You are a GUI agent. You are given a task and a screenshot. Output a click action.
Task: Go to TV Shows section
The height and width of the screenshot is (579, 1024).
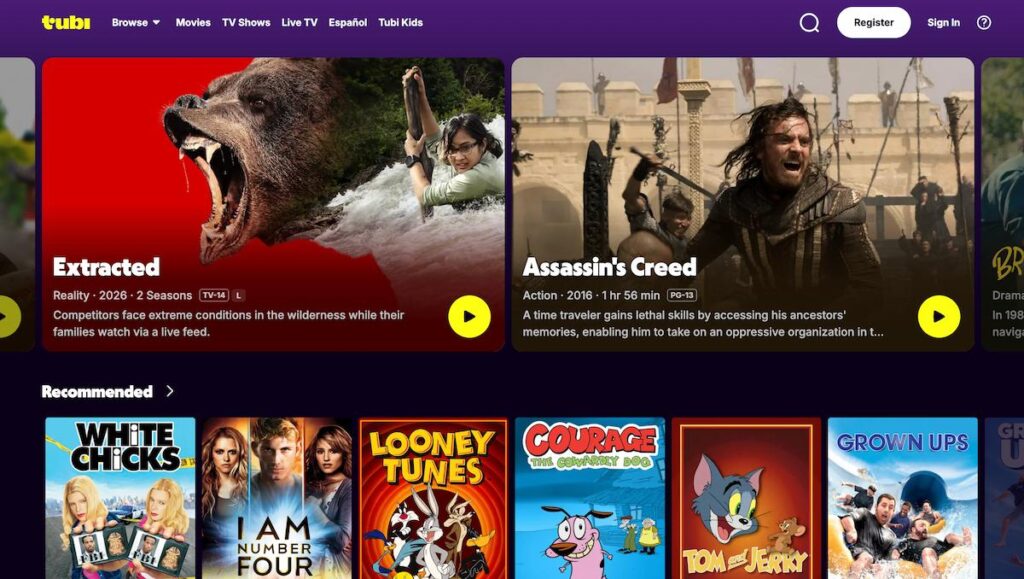click(246, 22)
